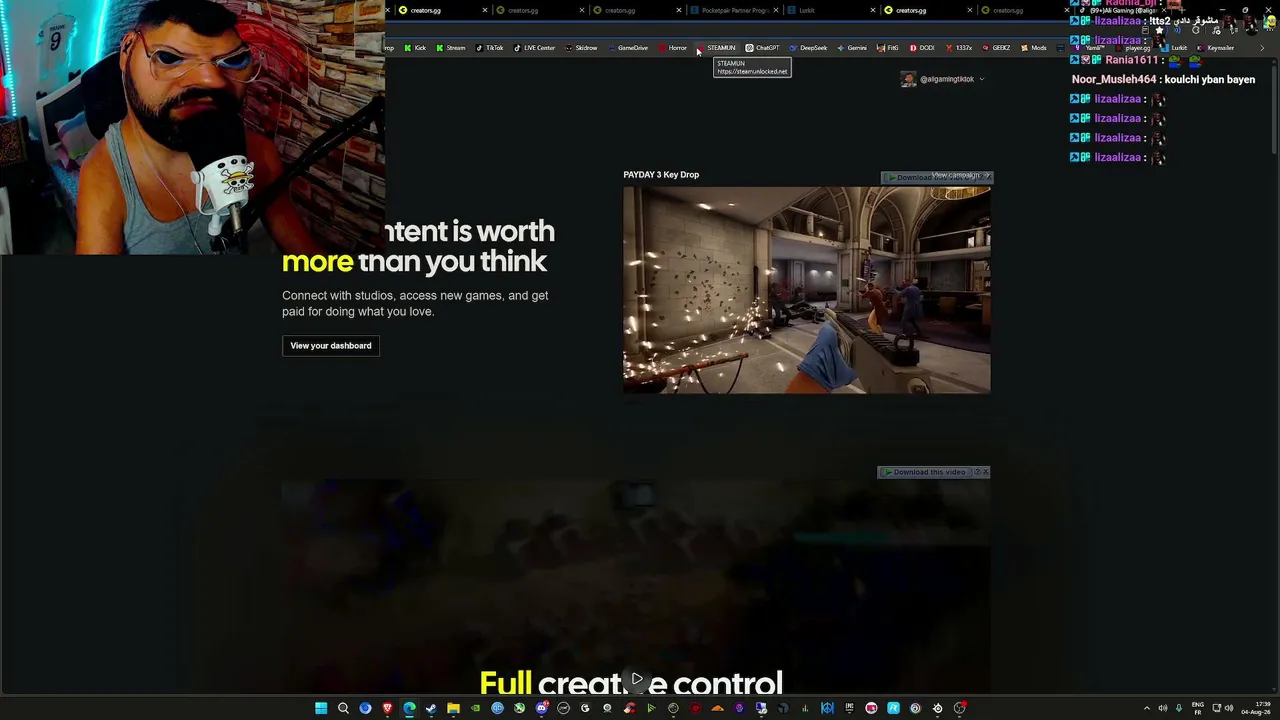Open the Stream bookmark
Viewport: 1280px width, 720px height.
pyautogui.click(x=450, y=48)
